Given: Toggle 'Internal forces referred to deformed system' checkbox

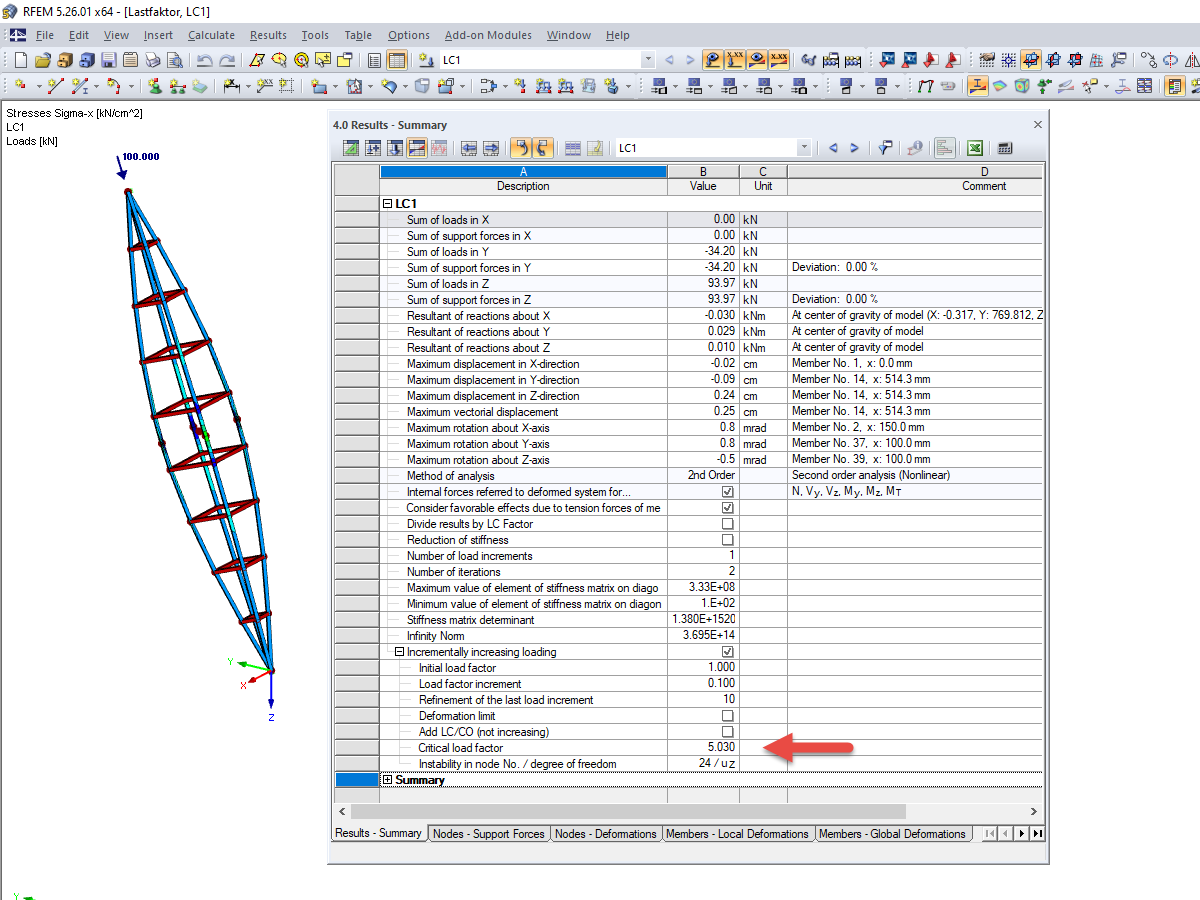Looking at the screenshot, I should coord(727,492).
